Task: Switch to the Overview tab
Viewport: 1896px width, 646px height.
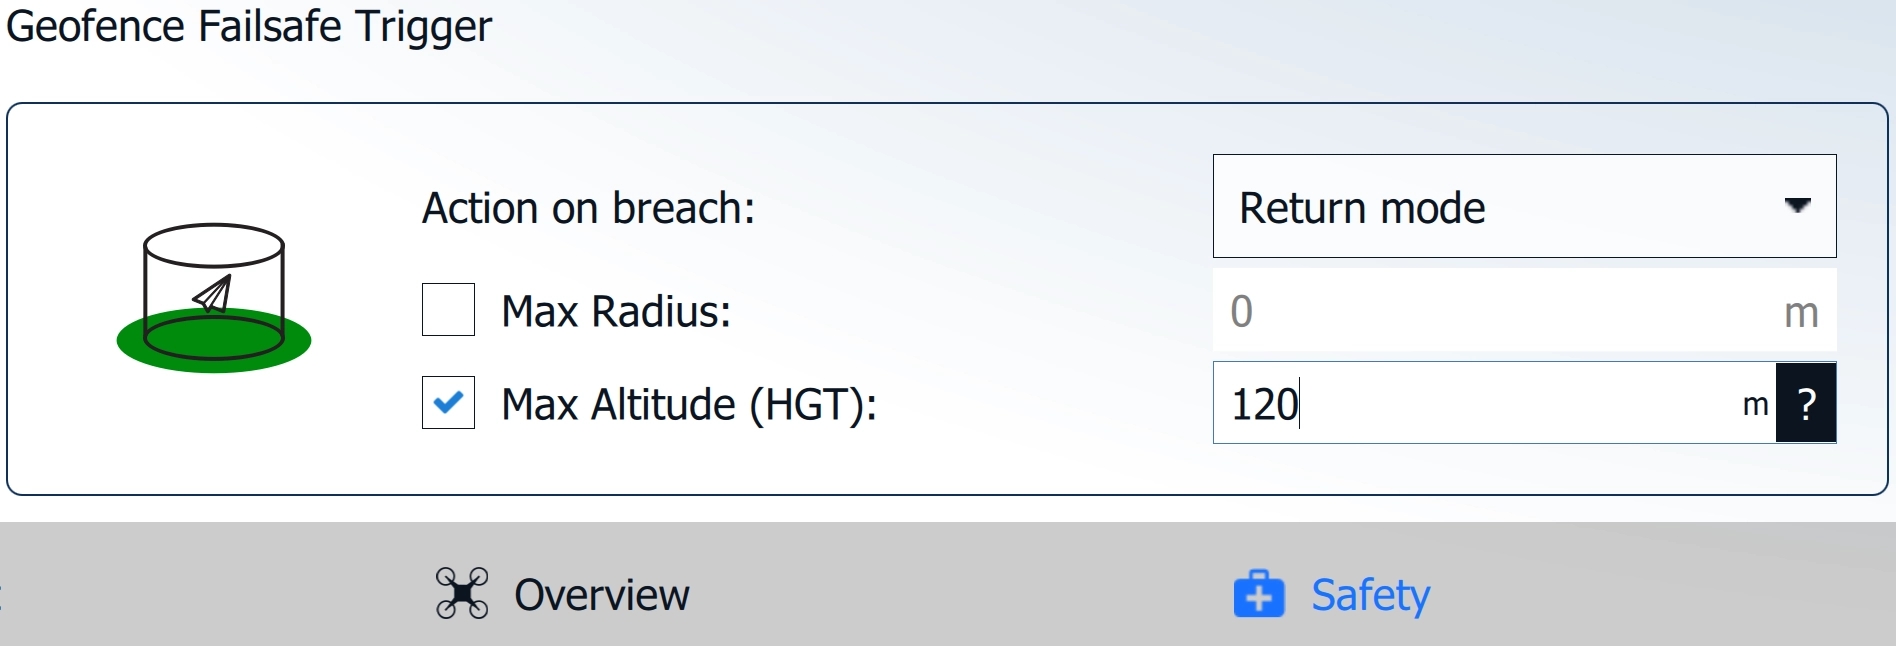Action: coord(601,595)
